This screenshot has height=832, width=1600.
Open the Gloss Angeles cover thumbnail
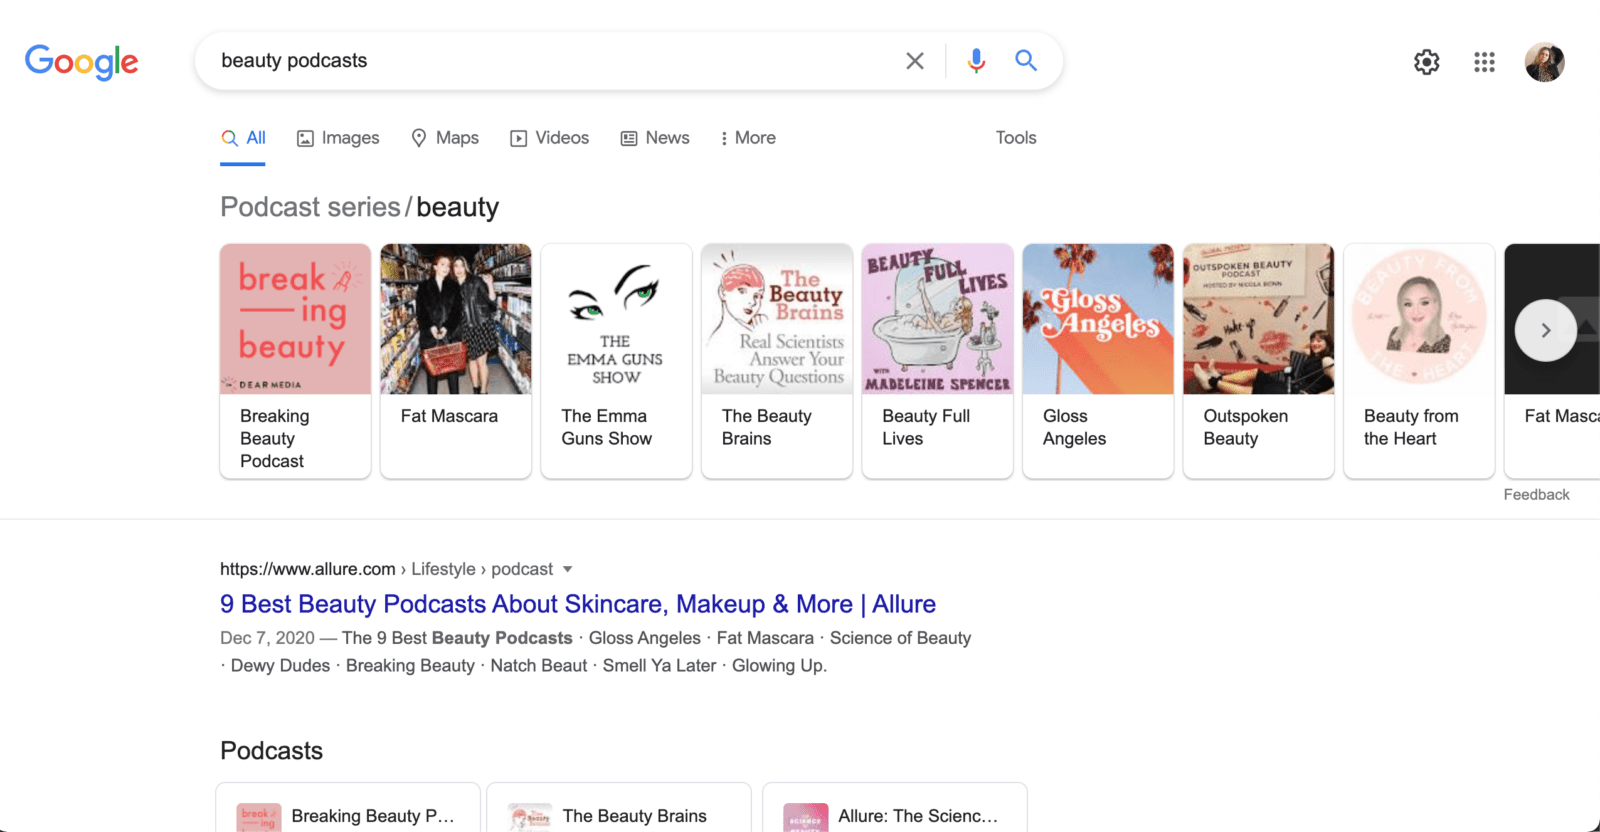[1098, 319]
